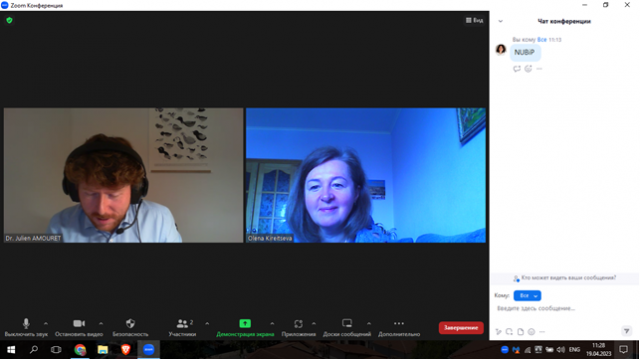Click the Zoom system tray icon
Viewport: 640px width, 360px height.
tap(504, 350)
